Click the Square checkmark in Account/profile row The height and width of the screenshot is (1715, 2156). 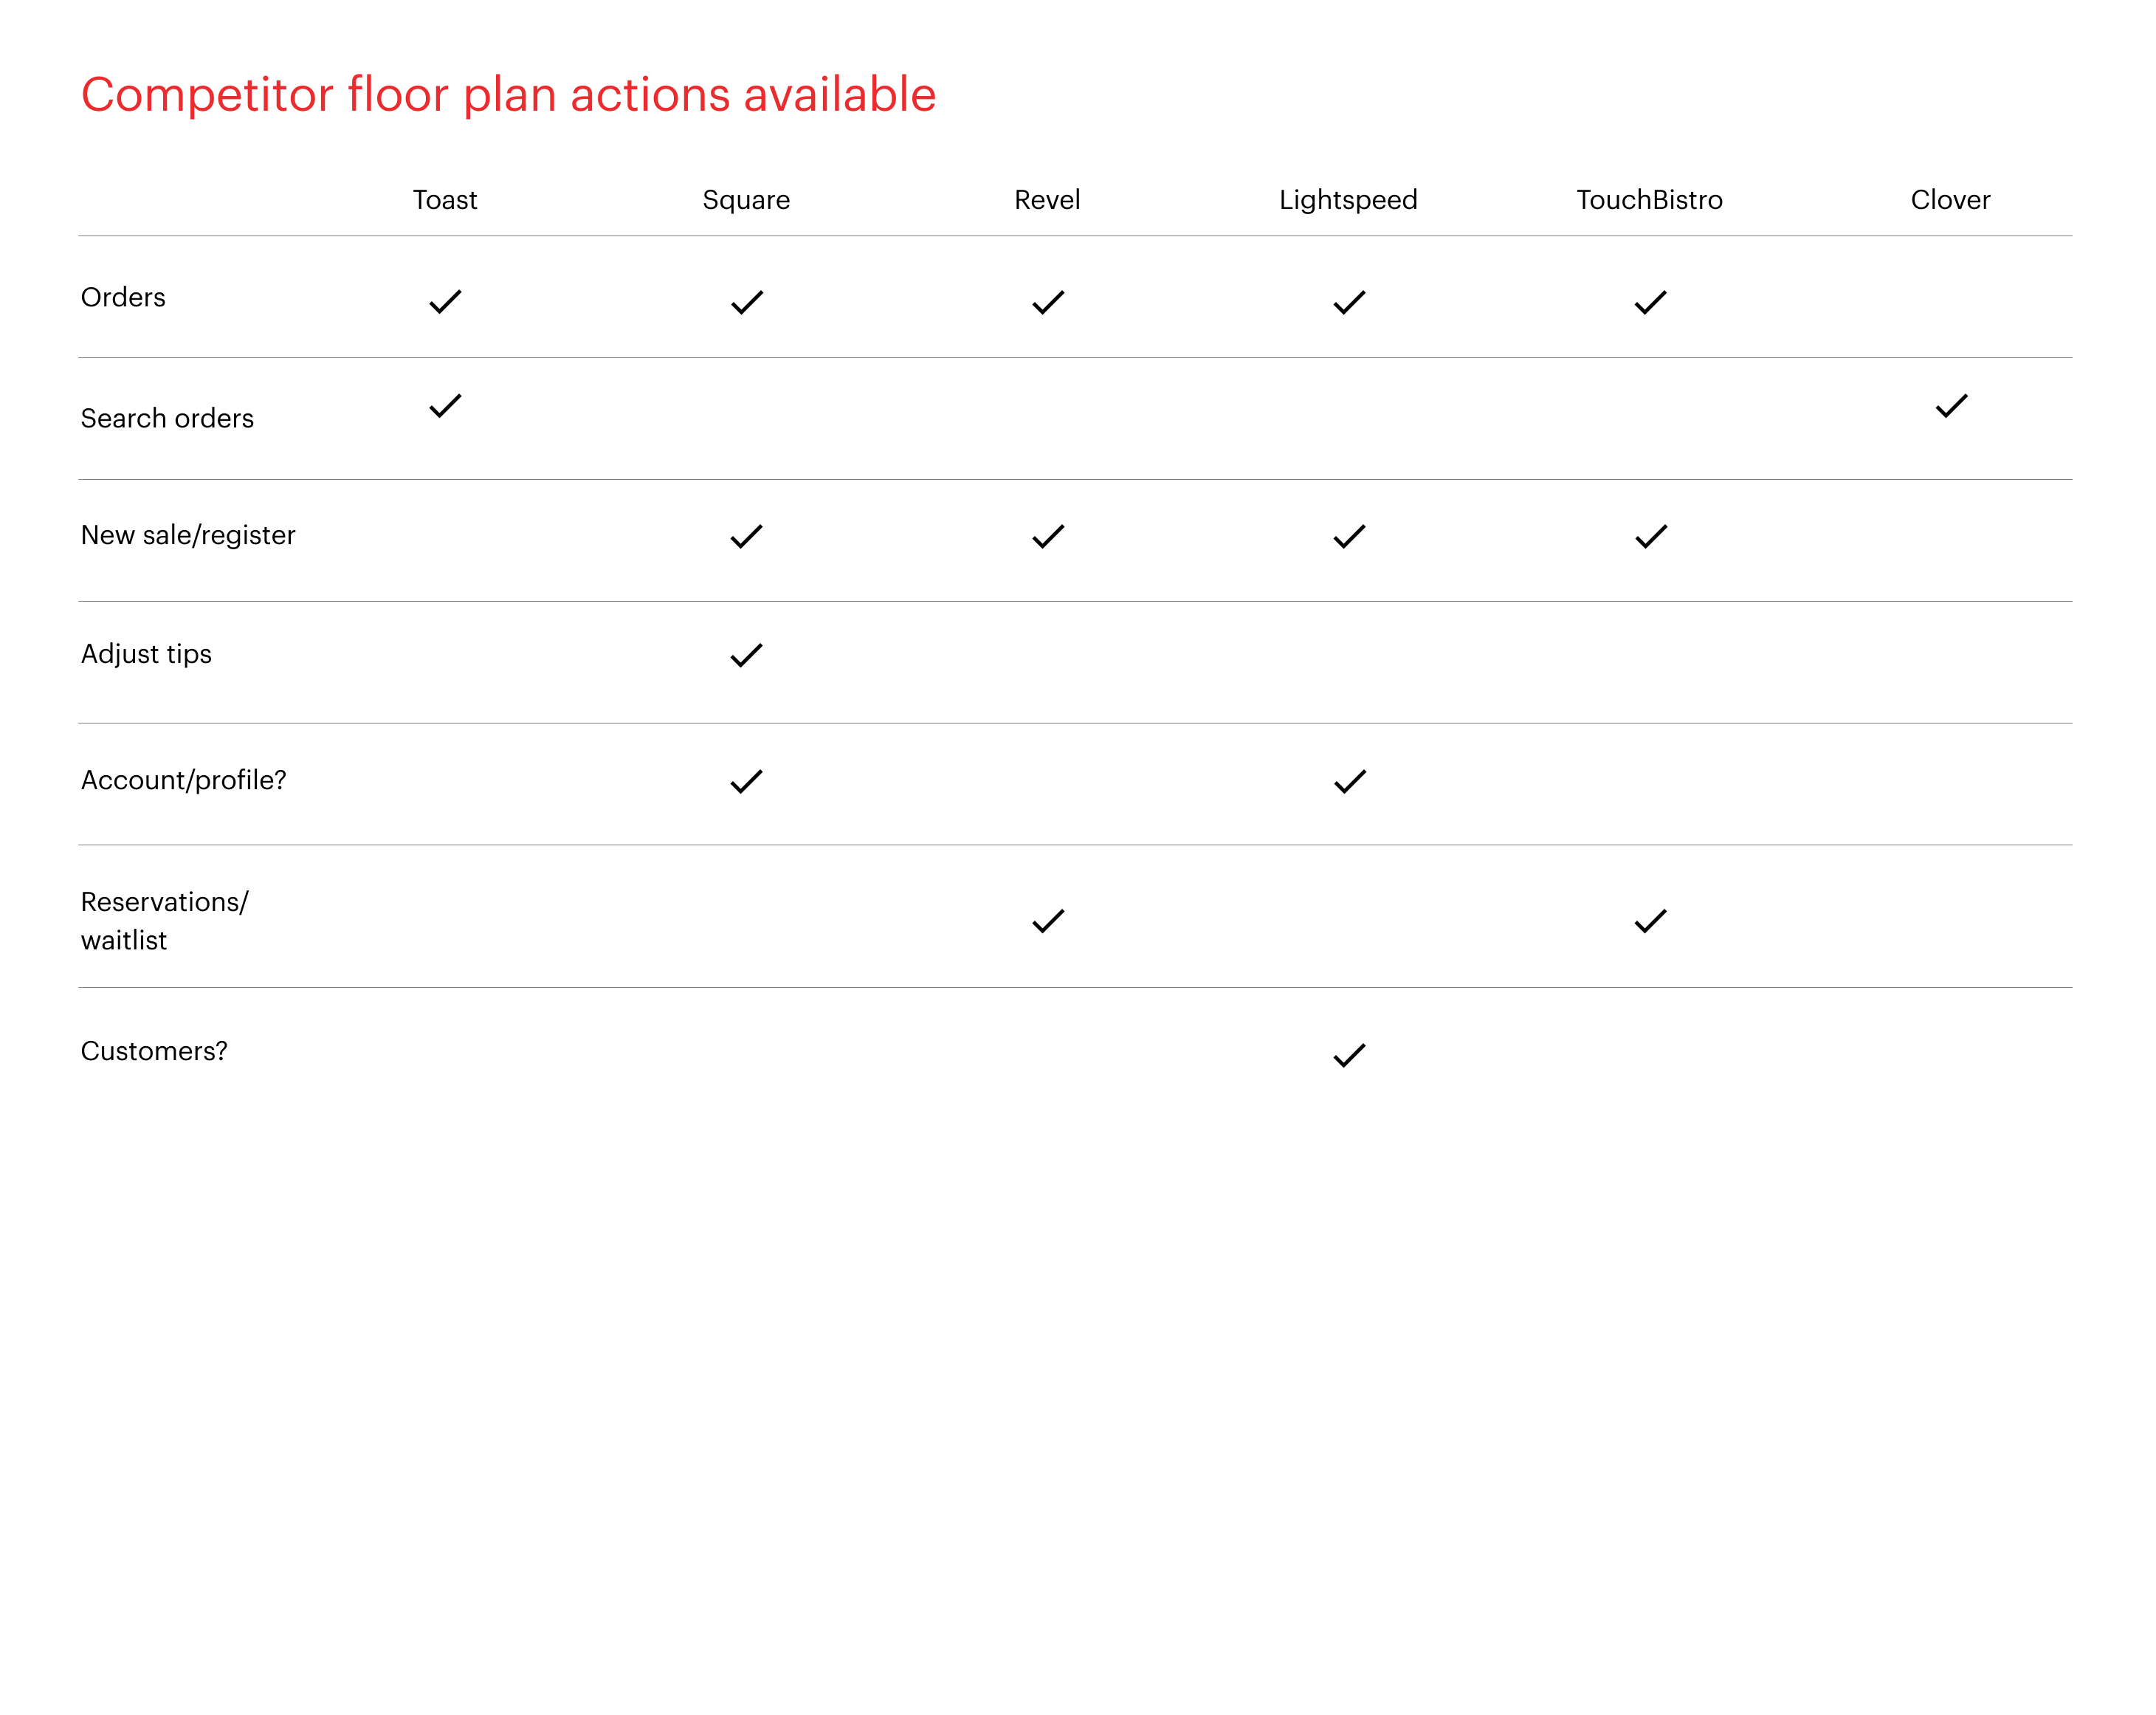point(747,781)
